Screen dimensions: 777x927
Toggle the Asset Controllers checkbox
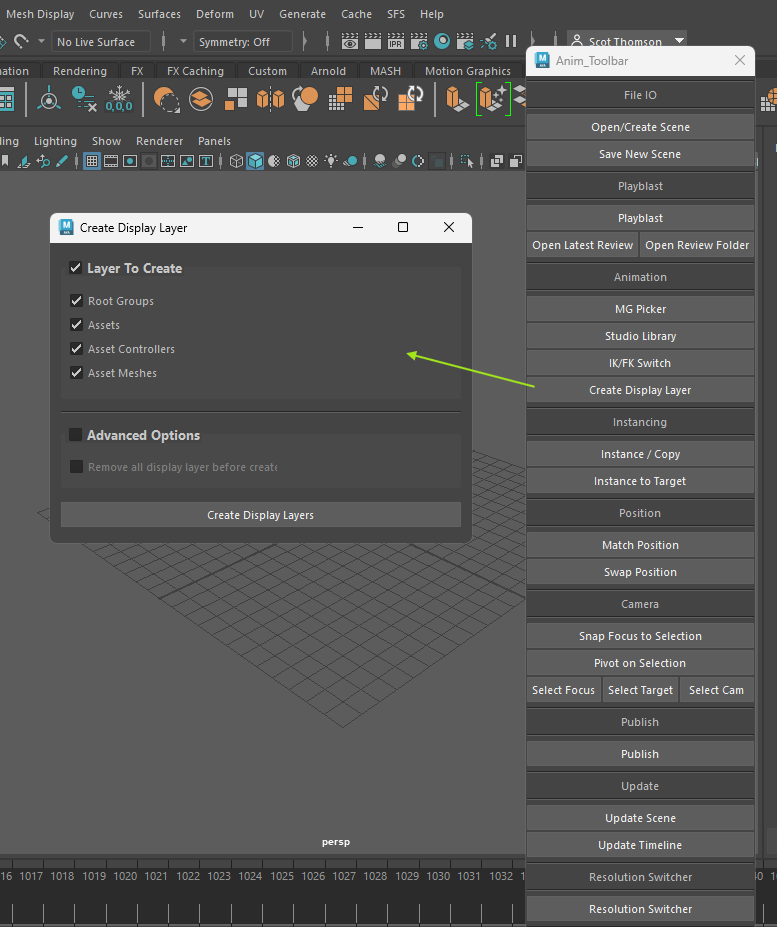point(76,349)
